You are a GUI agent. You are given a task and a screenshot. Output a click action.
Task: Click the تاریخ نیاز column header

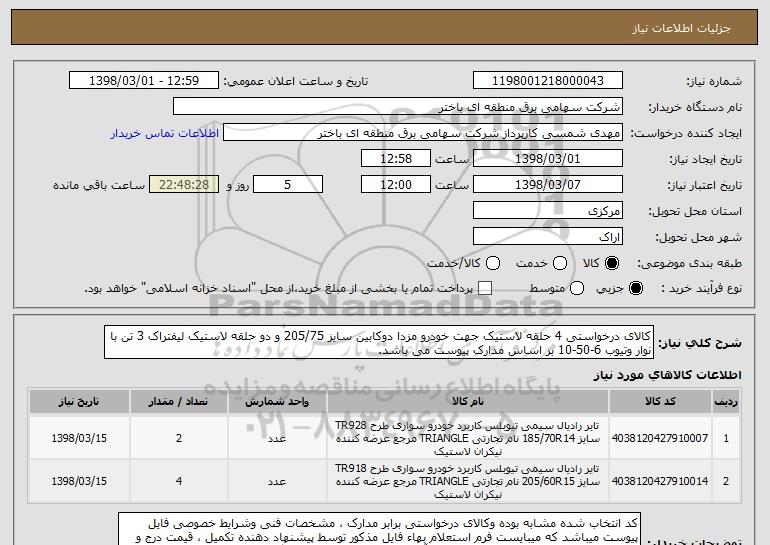tap(79, 402)
